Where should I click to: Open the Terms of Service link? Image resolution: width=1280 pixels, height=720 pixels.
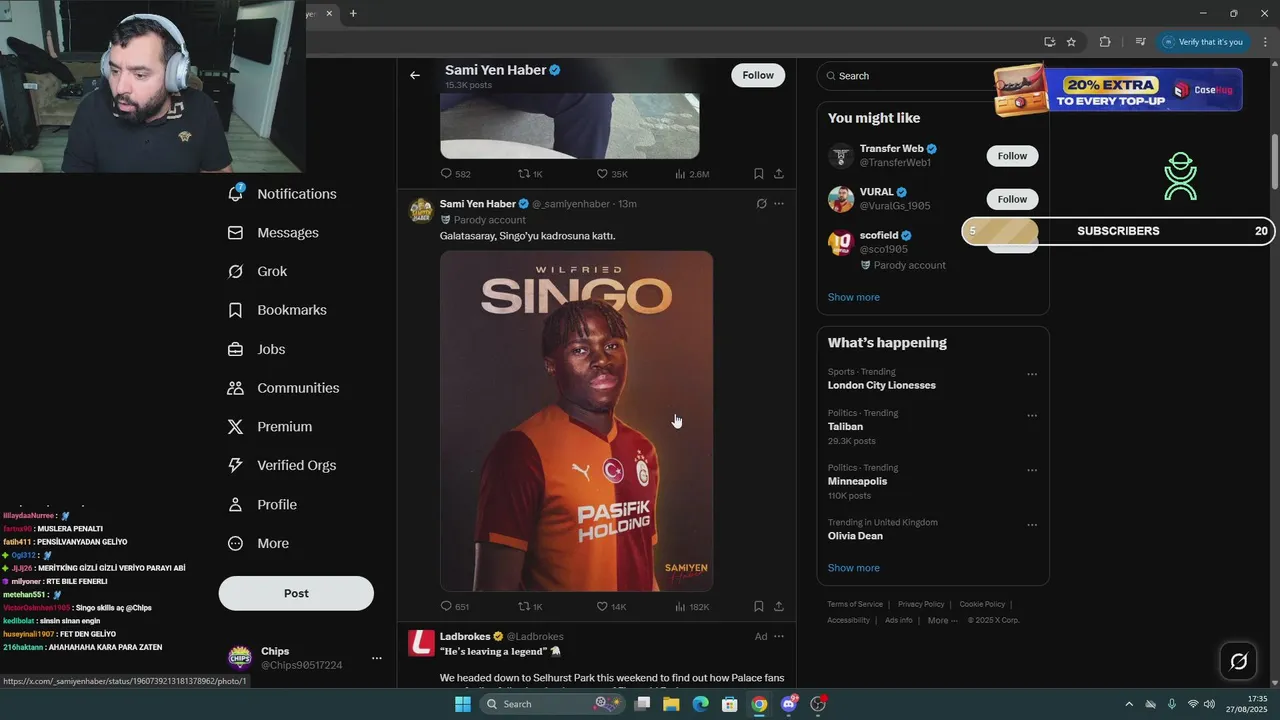tap(855, 604)
